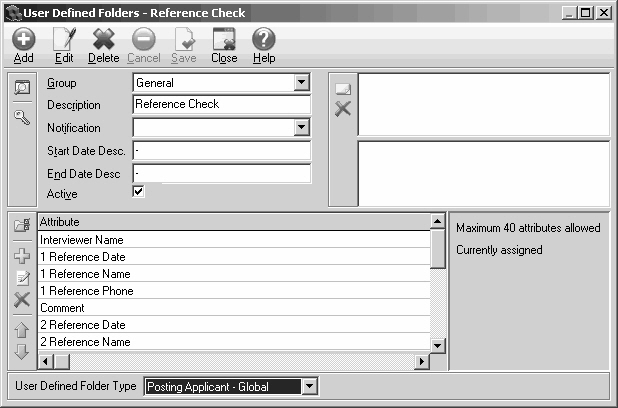Click the search icon above the key
618x408 pixels.
point(21,88)
